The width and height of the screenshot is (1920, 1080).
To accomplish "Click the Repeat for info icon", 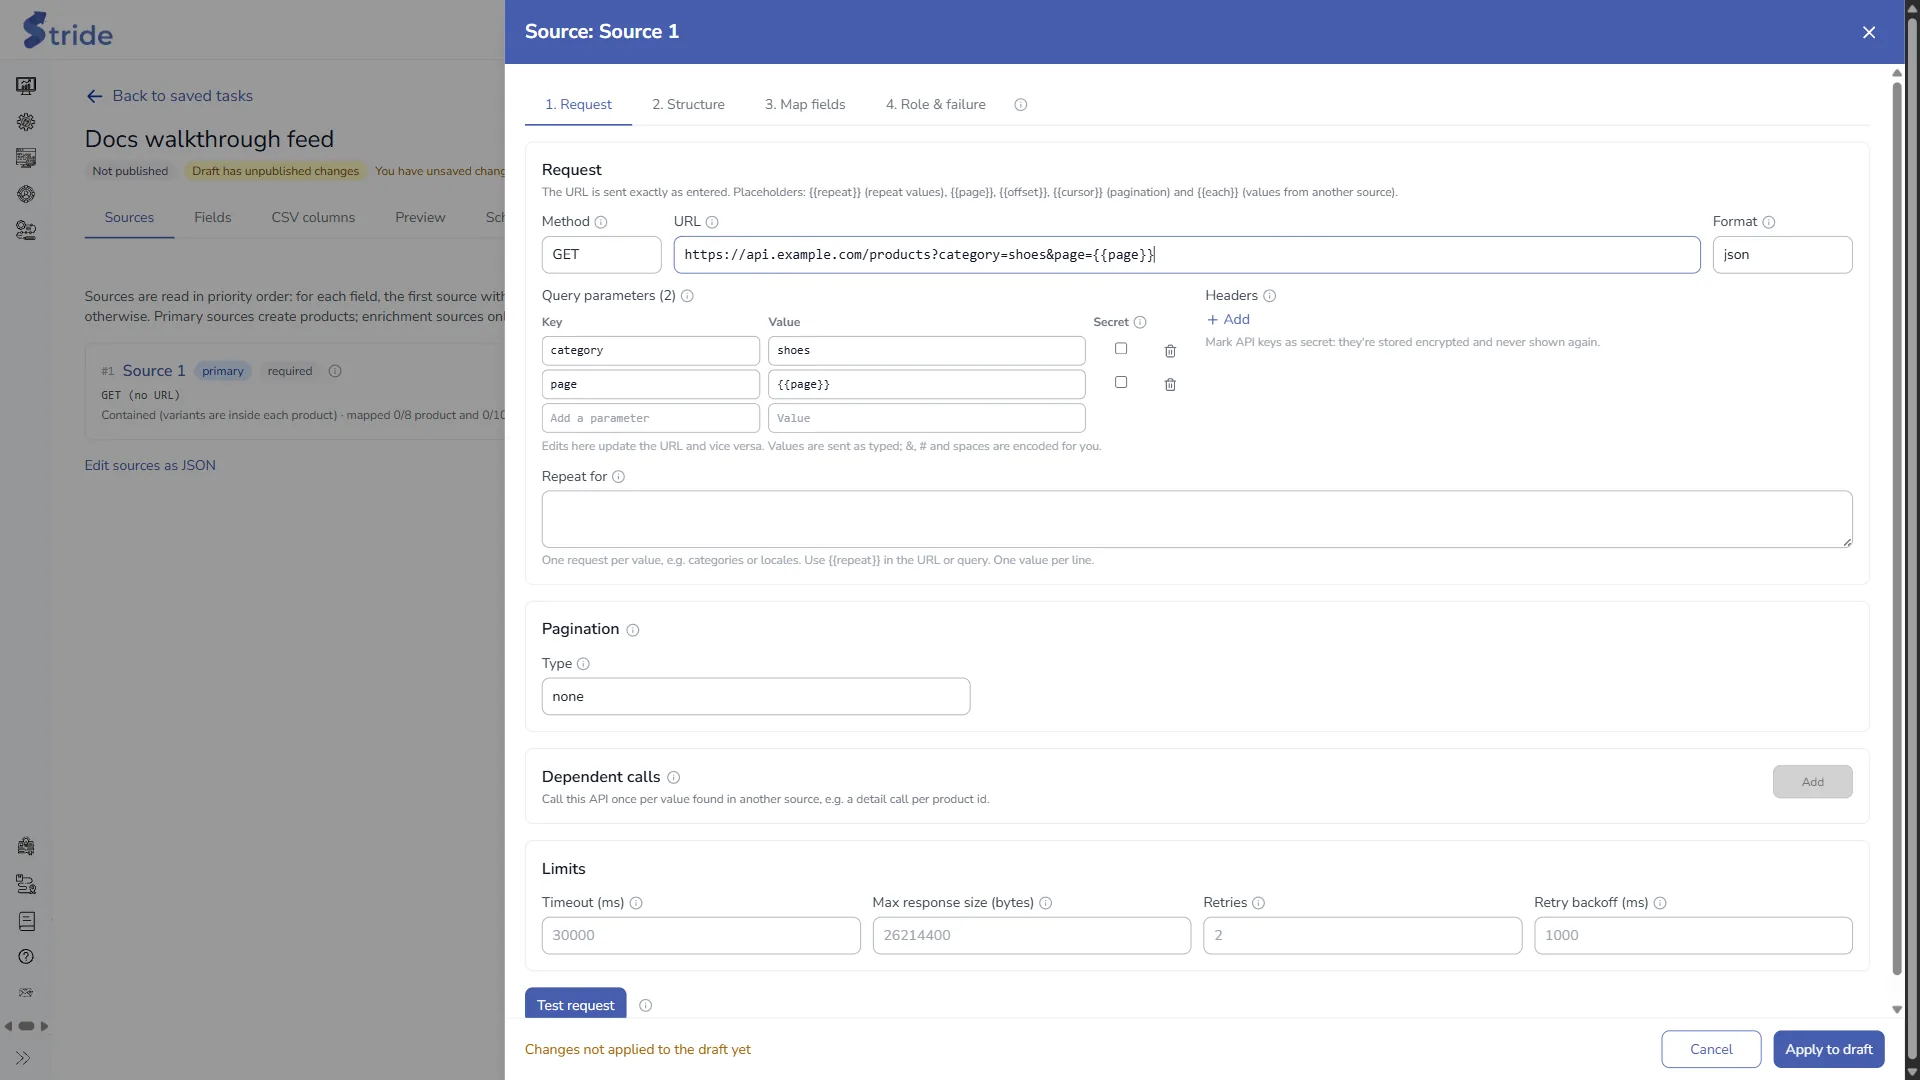I will [x=619, y=477].
